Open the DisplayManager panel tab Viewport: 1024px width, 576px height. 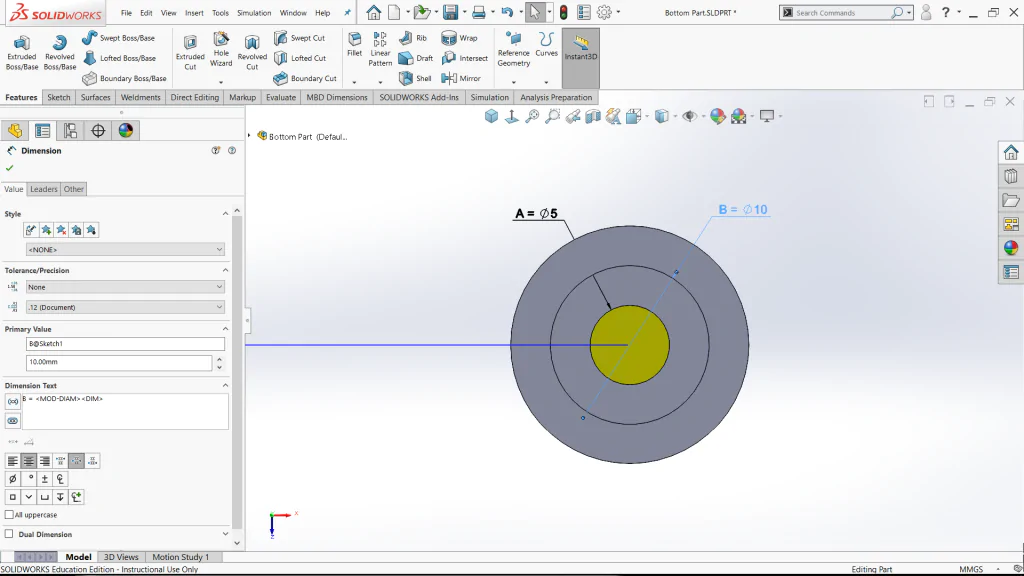pos(125,131)
